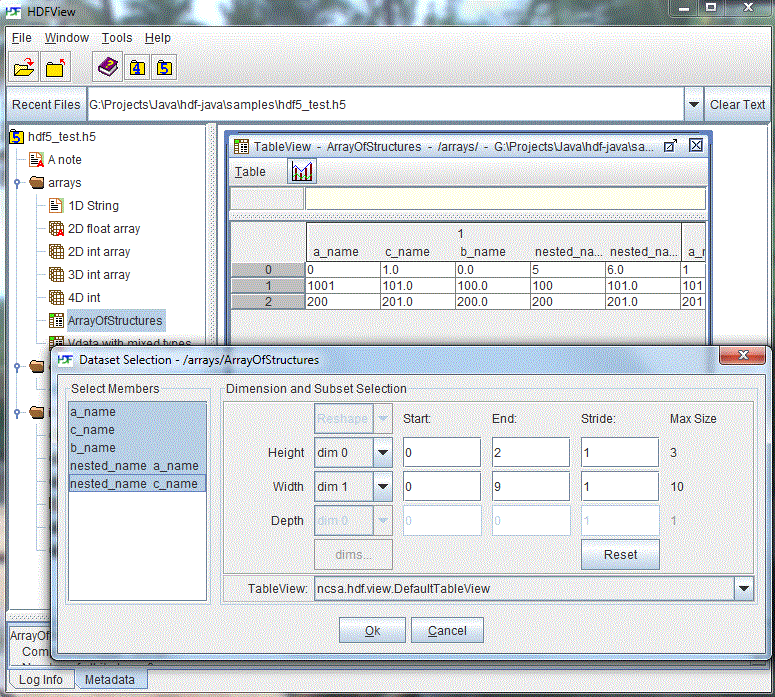Select nested_name c_name member
This screenshot has height=697, width=775.
pyautogui.click(x=137, y=483)
